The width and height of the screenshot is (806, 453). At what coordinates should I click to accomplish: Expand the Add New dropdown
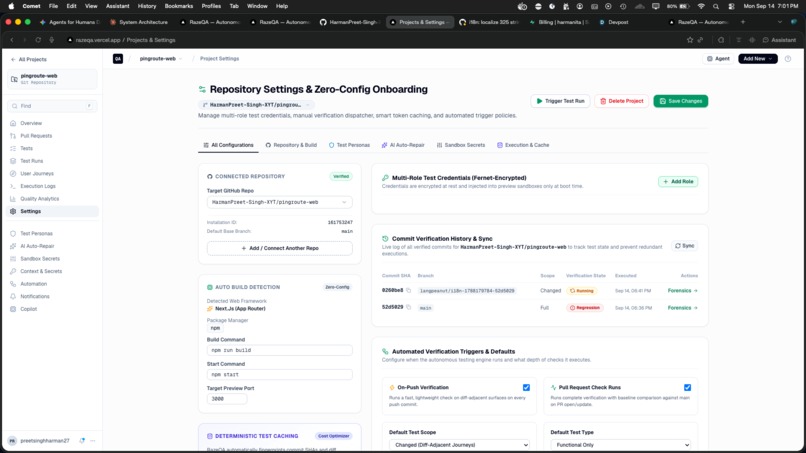tap(758, 59)
